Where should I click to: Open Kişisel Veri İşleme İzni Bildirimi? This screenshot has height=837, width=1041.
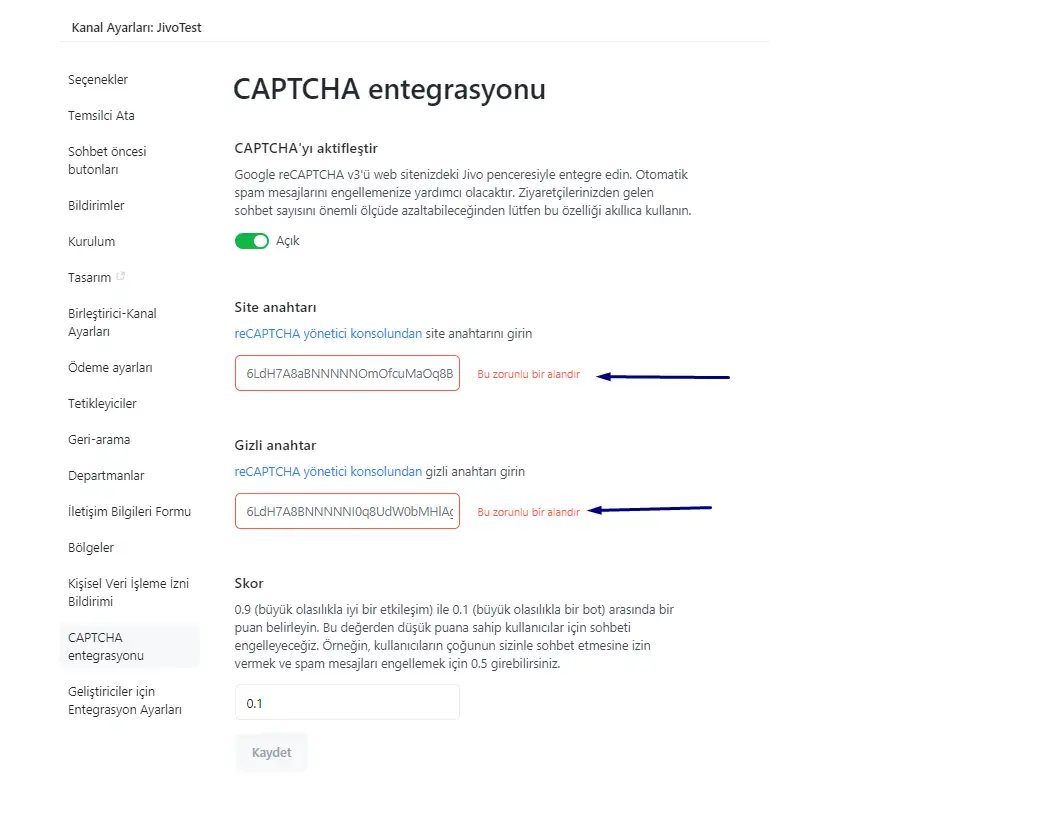(128, 593)
